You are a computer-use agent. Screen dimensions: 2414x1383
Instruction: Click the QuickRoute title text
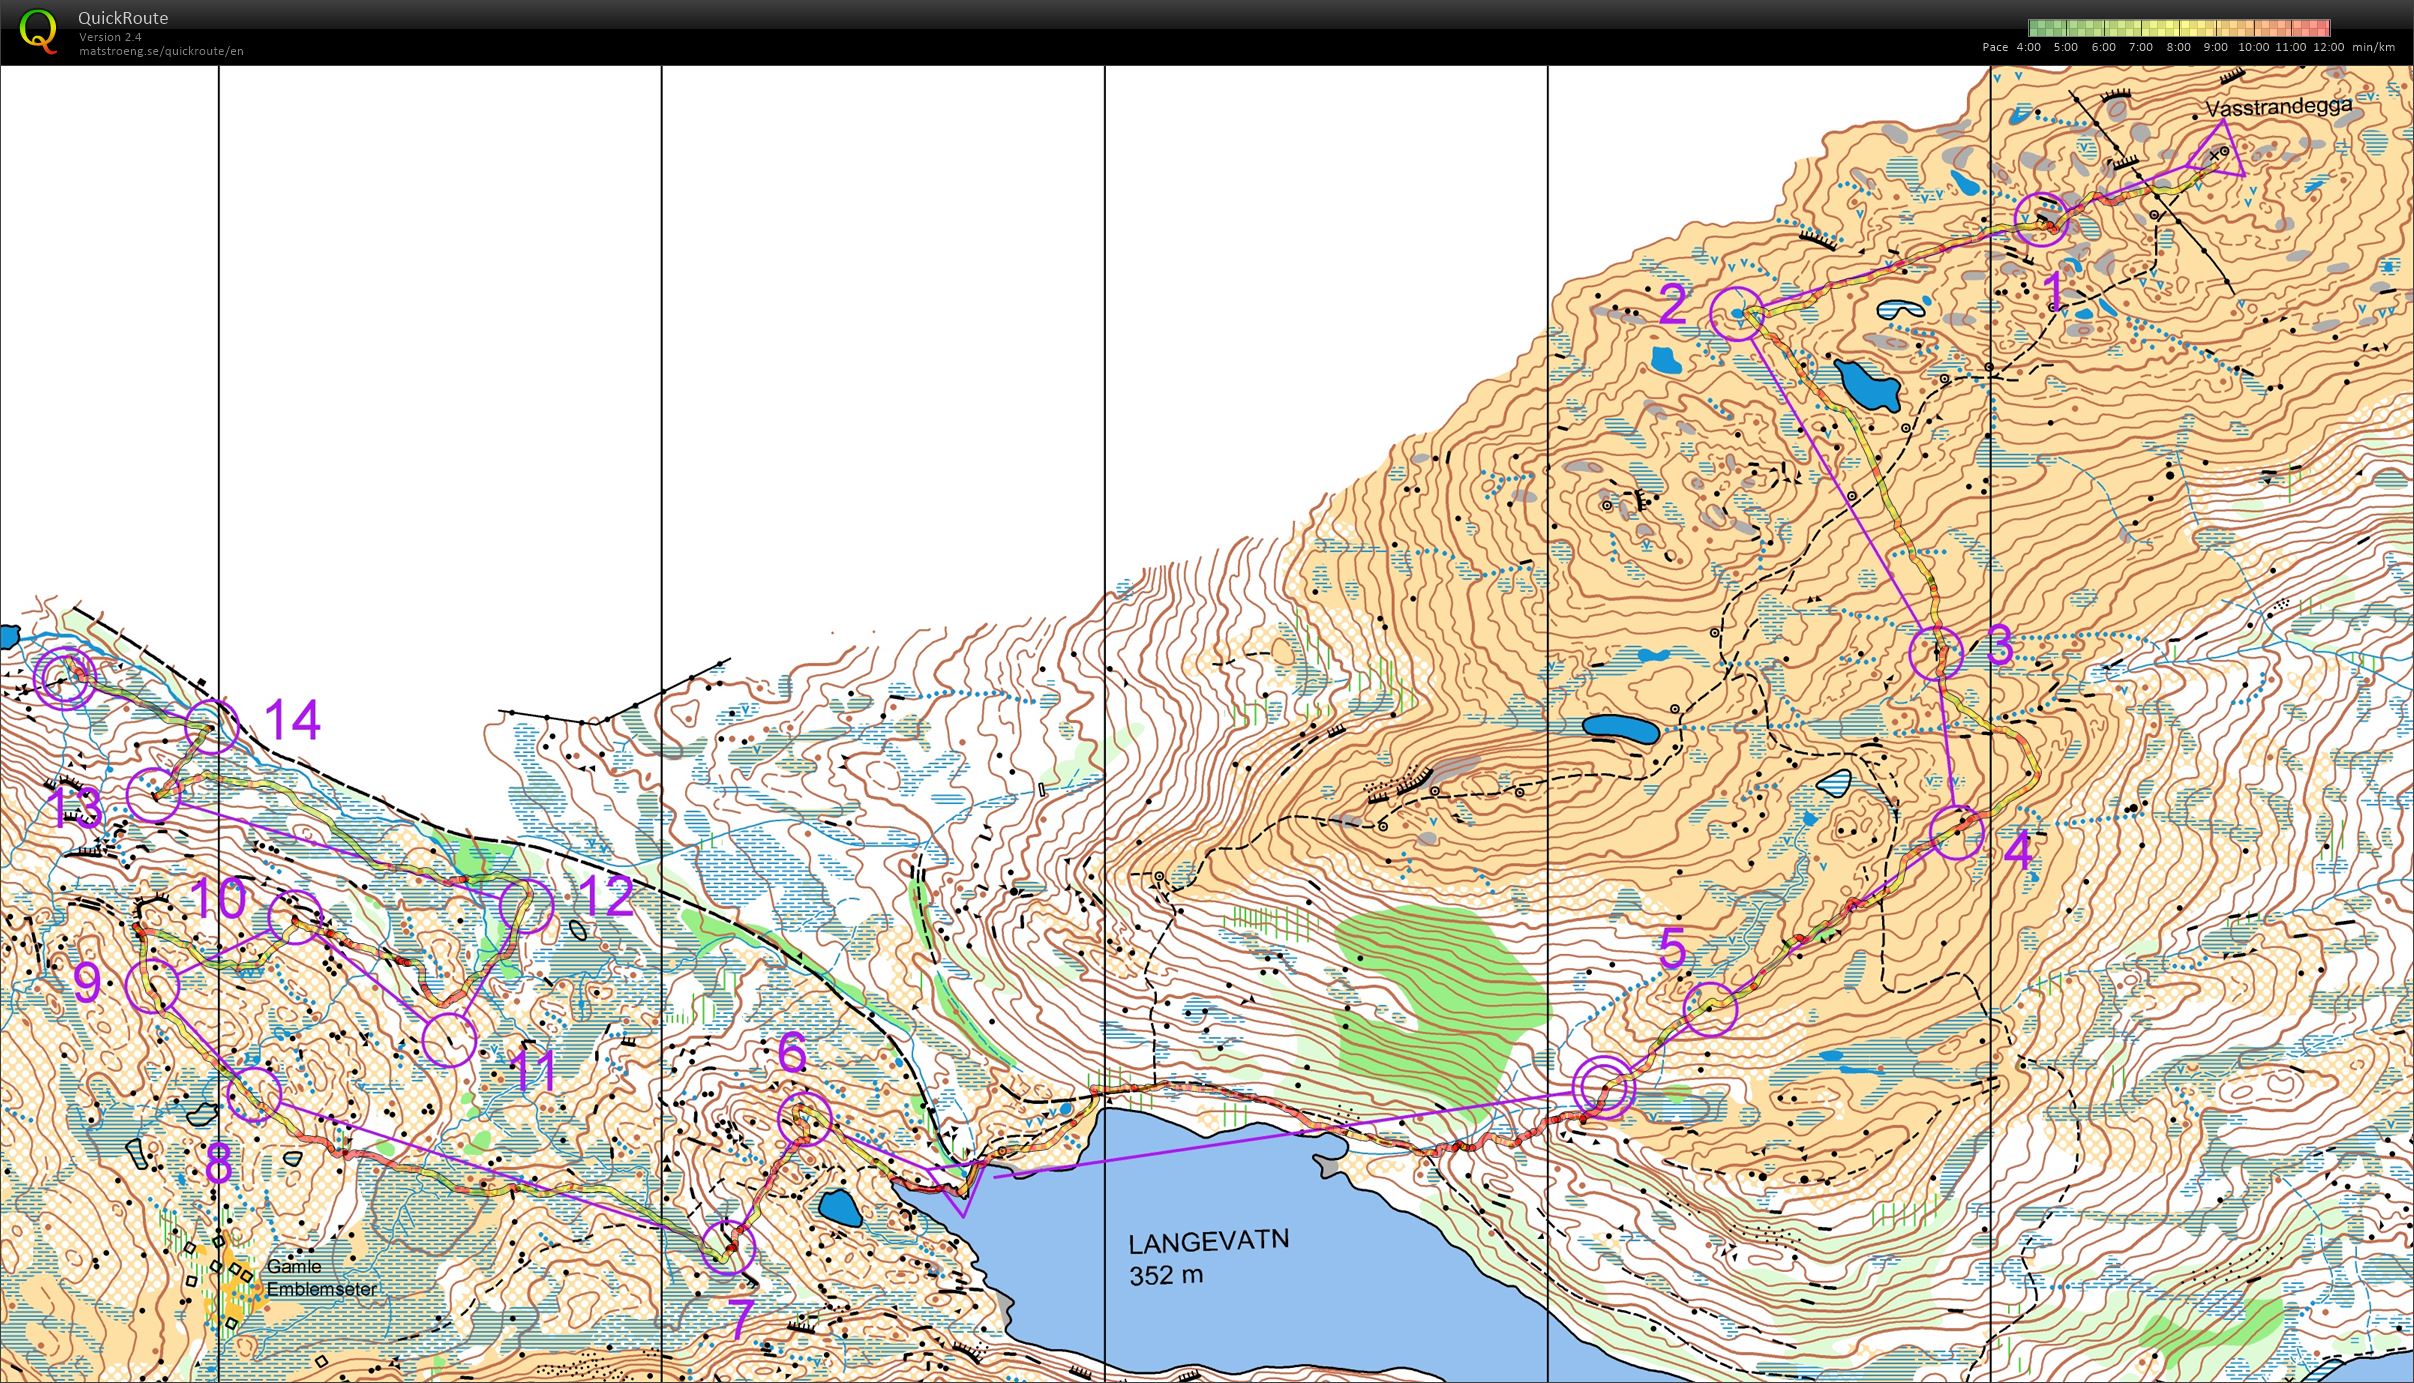(x=123, y=18)
